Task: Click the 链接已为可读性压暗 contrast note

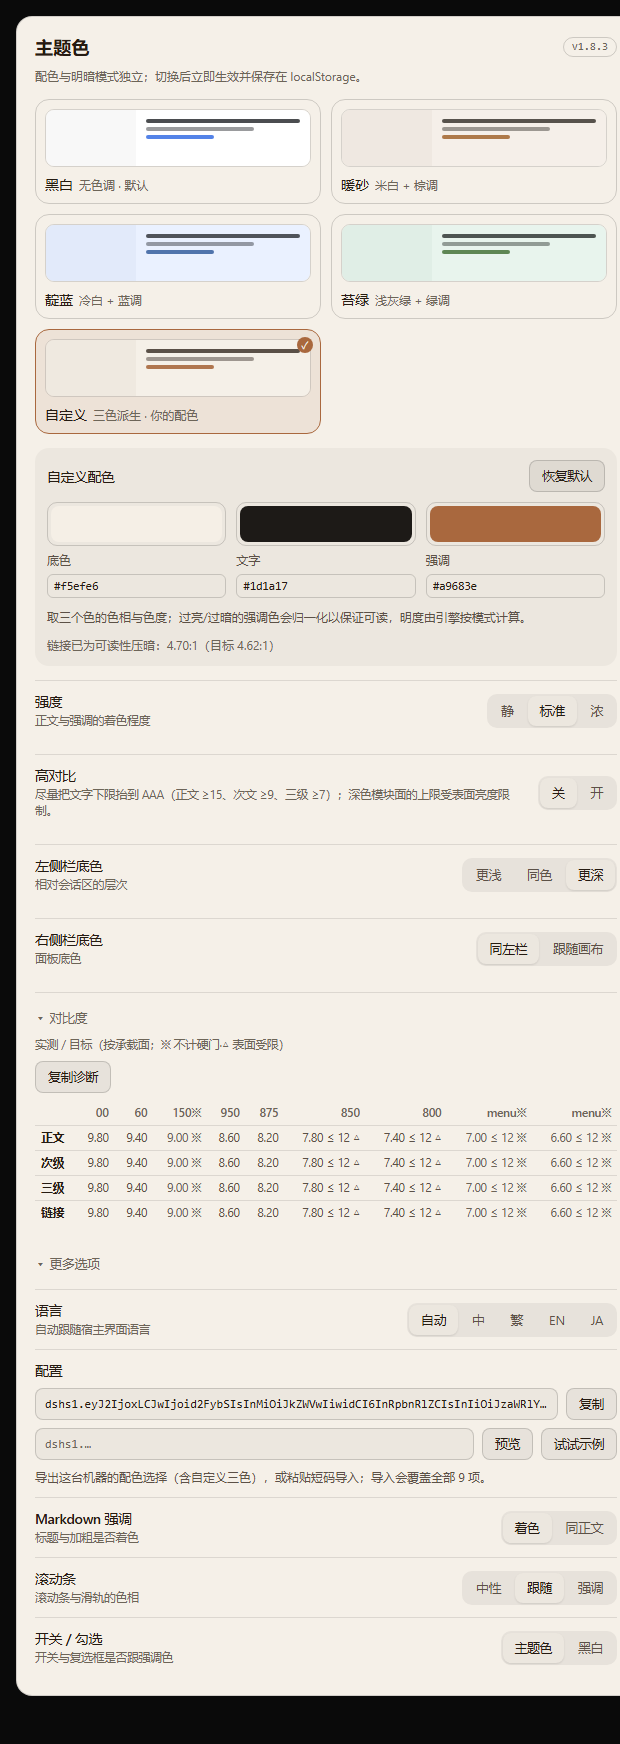Action: (x=160, y=646)
